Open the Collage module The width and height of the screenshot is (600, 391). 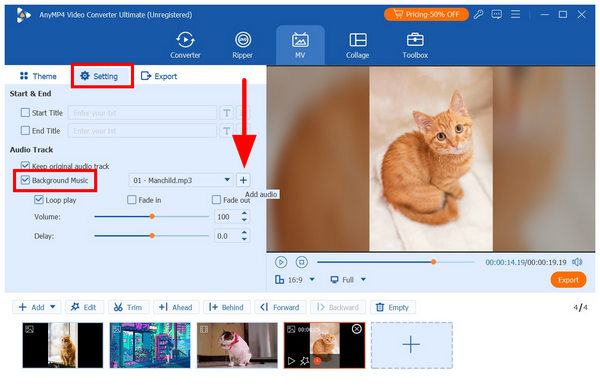point(357,45)
